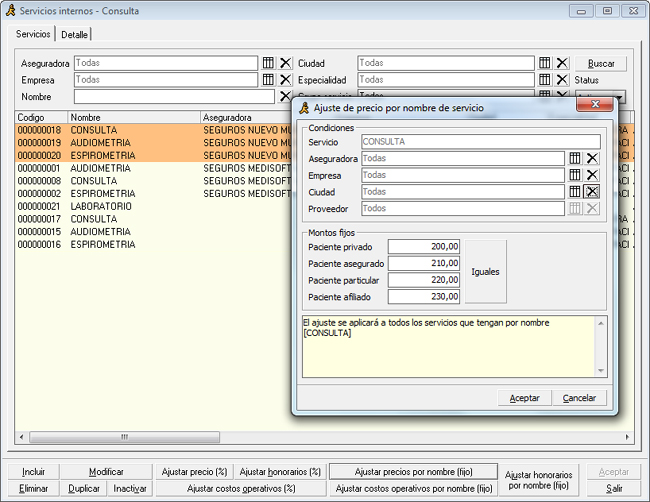The width and height of the screenshot is (650, 502).
Task: Click the Nombre search input field
Action: pyautogui.click(x=174, y=97)
